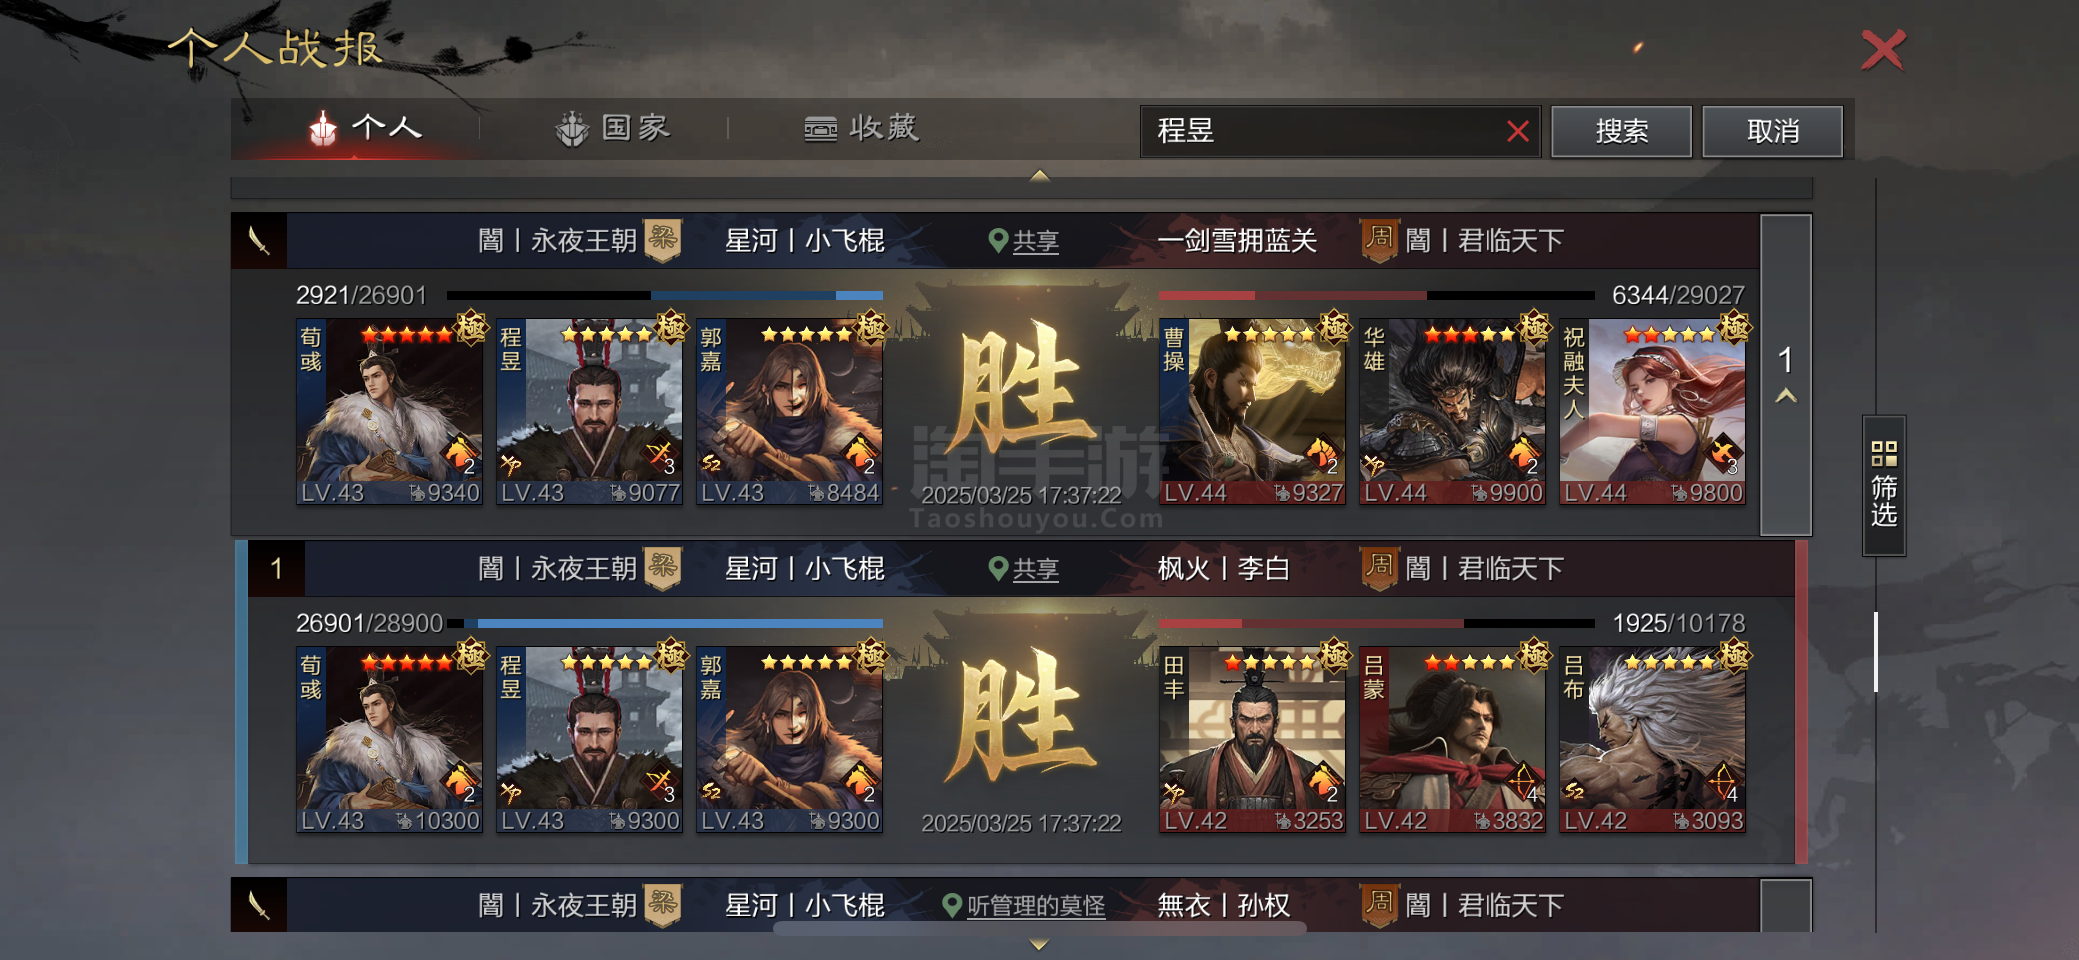The image size is (2079, 960).
Task: Expand the list upward with the top chevron
Action: [x=1040, y=175]
